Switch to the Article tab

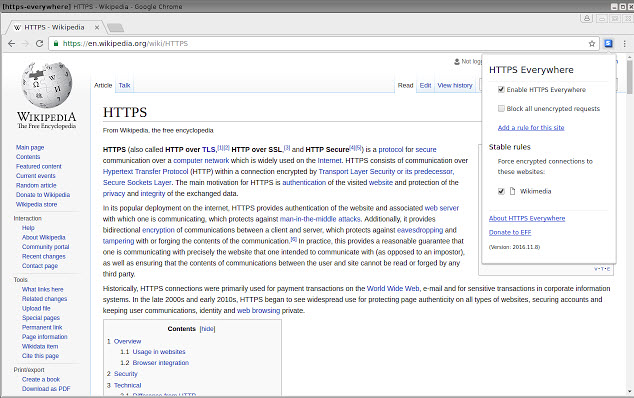coord(103,85)
